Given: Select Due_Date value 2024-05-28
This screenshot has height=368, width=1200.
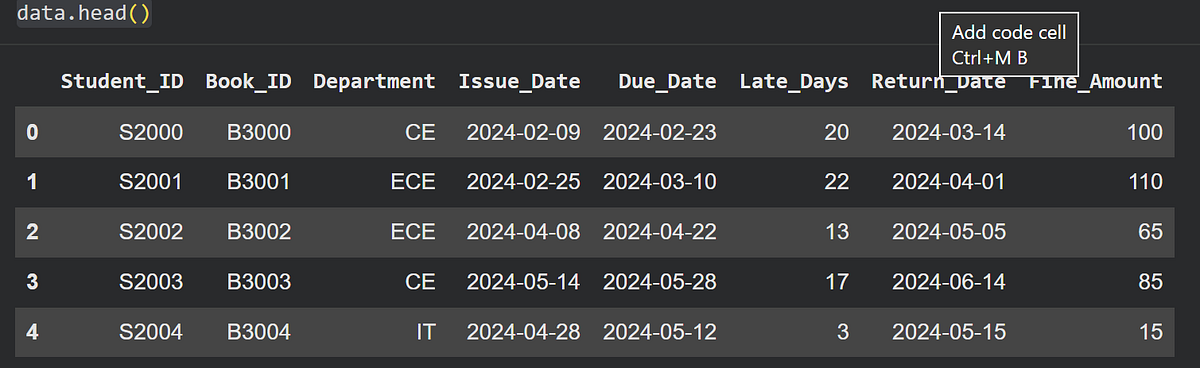Looking at the screenshot, I should [x=660, y=281].
